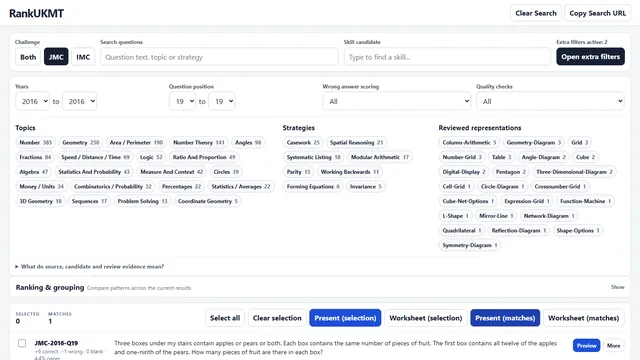Click Present (matches)
This screenshot has width=640, height=360.
(x=505, y=318)
